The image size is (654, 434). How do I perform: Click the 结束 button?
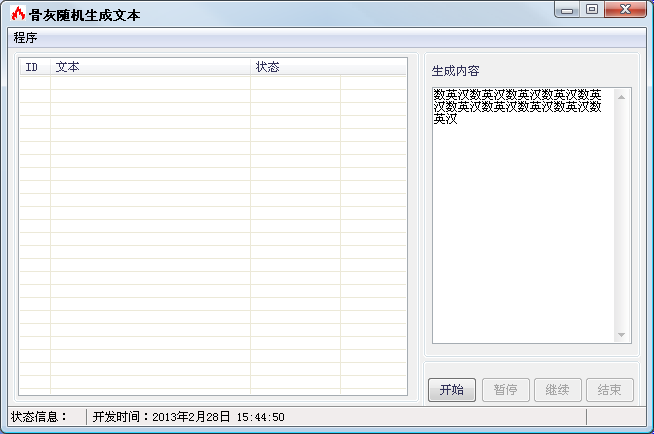pyautogui.click(x=610, y=390)
